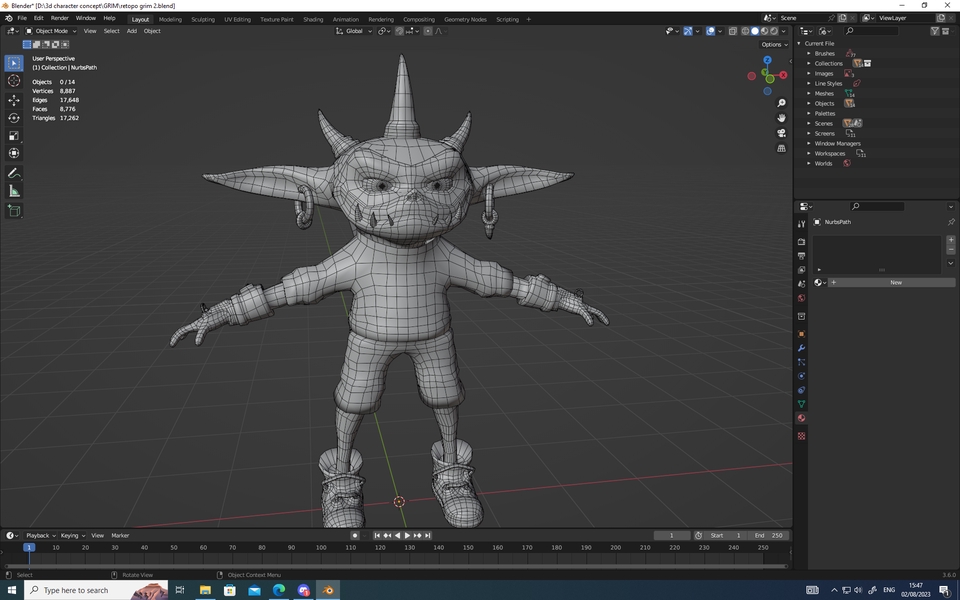The width and height of the screenshot is (960, 600).
Task: Jump to the timeline start frame
Action: pos(377,536)
